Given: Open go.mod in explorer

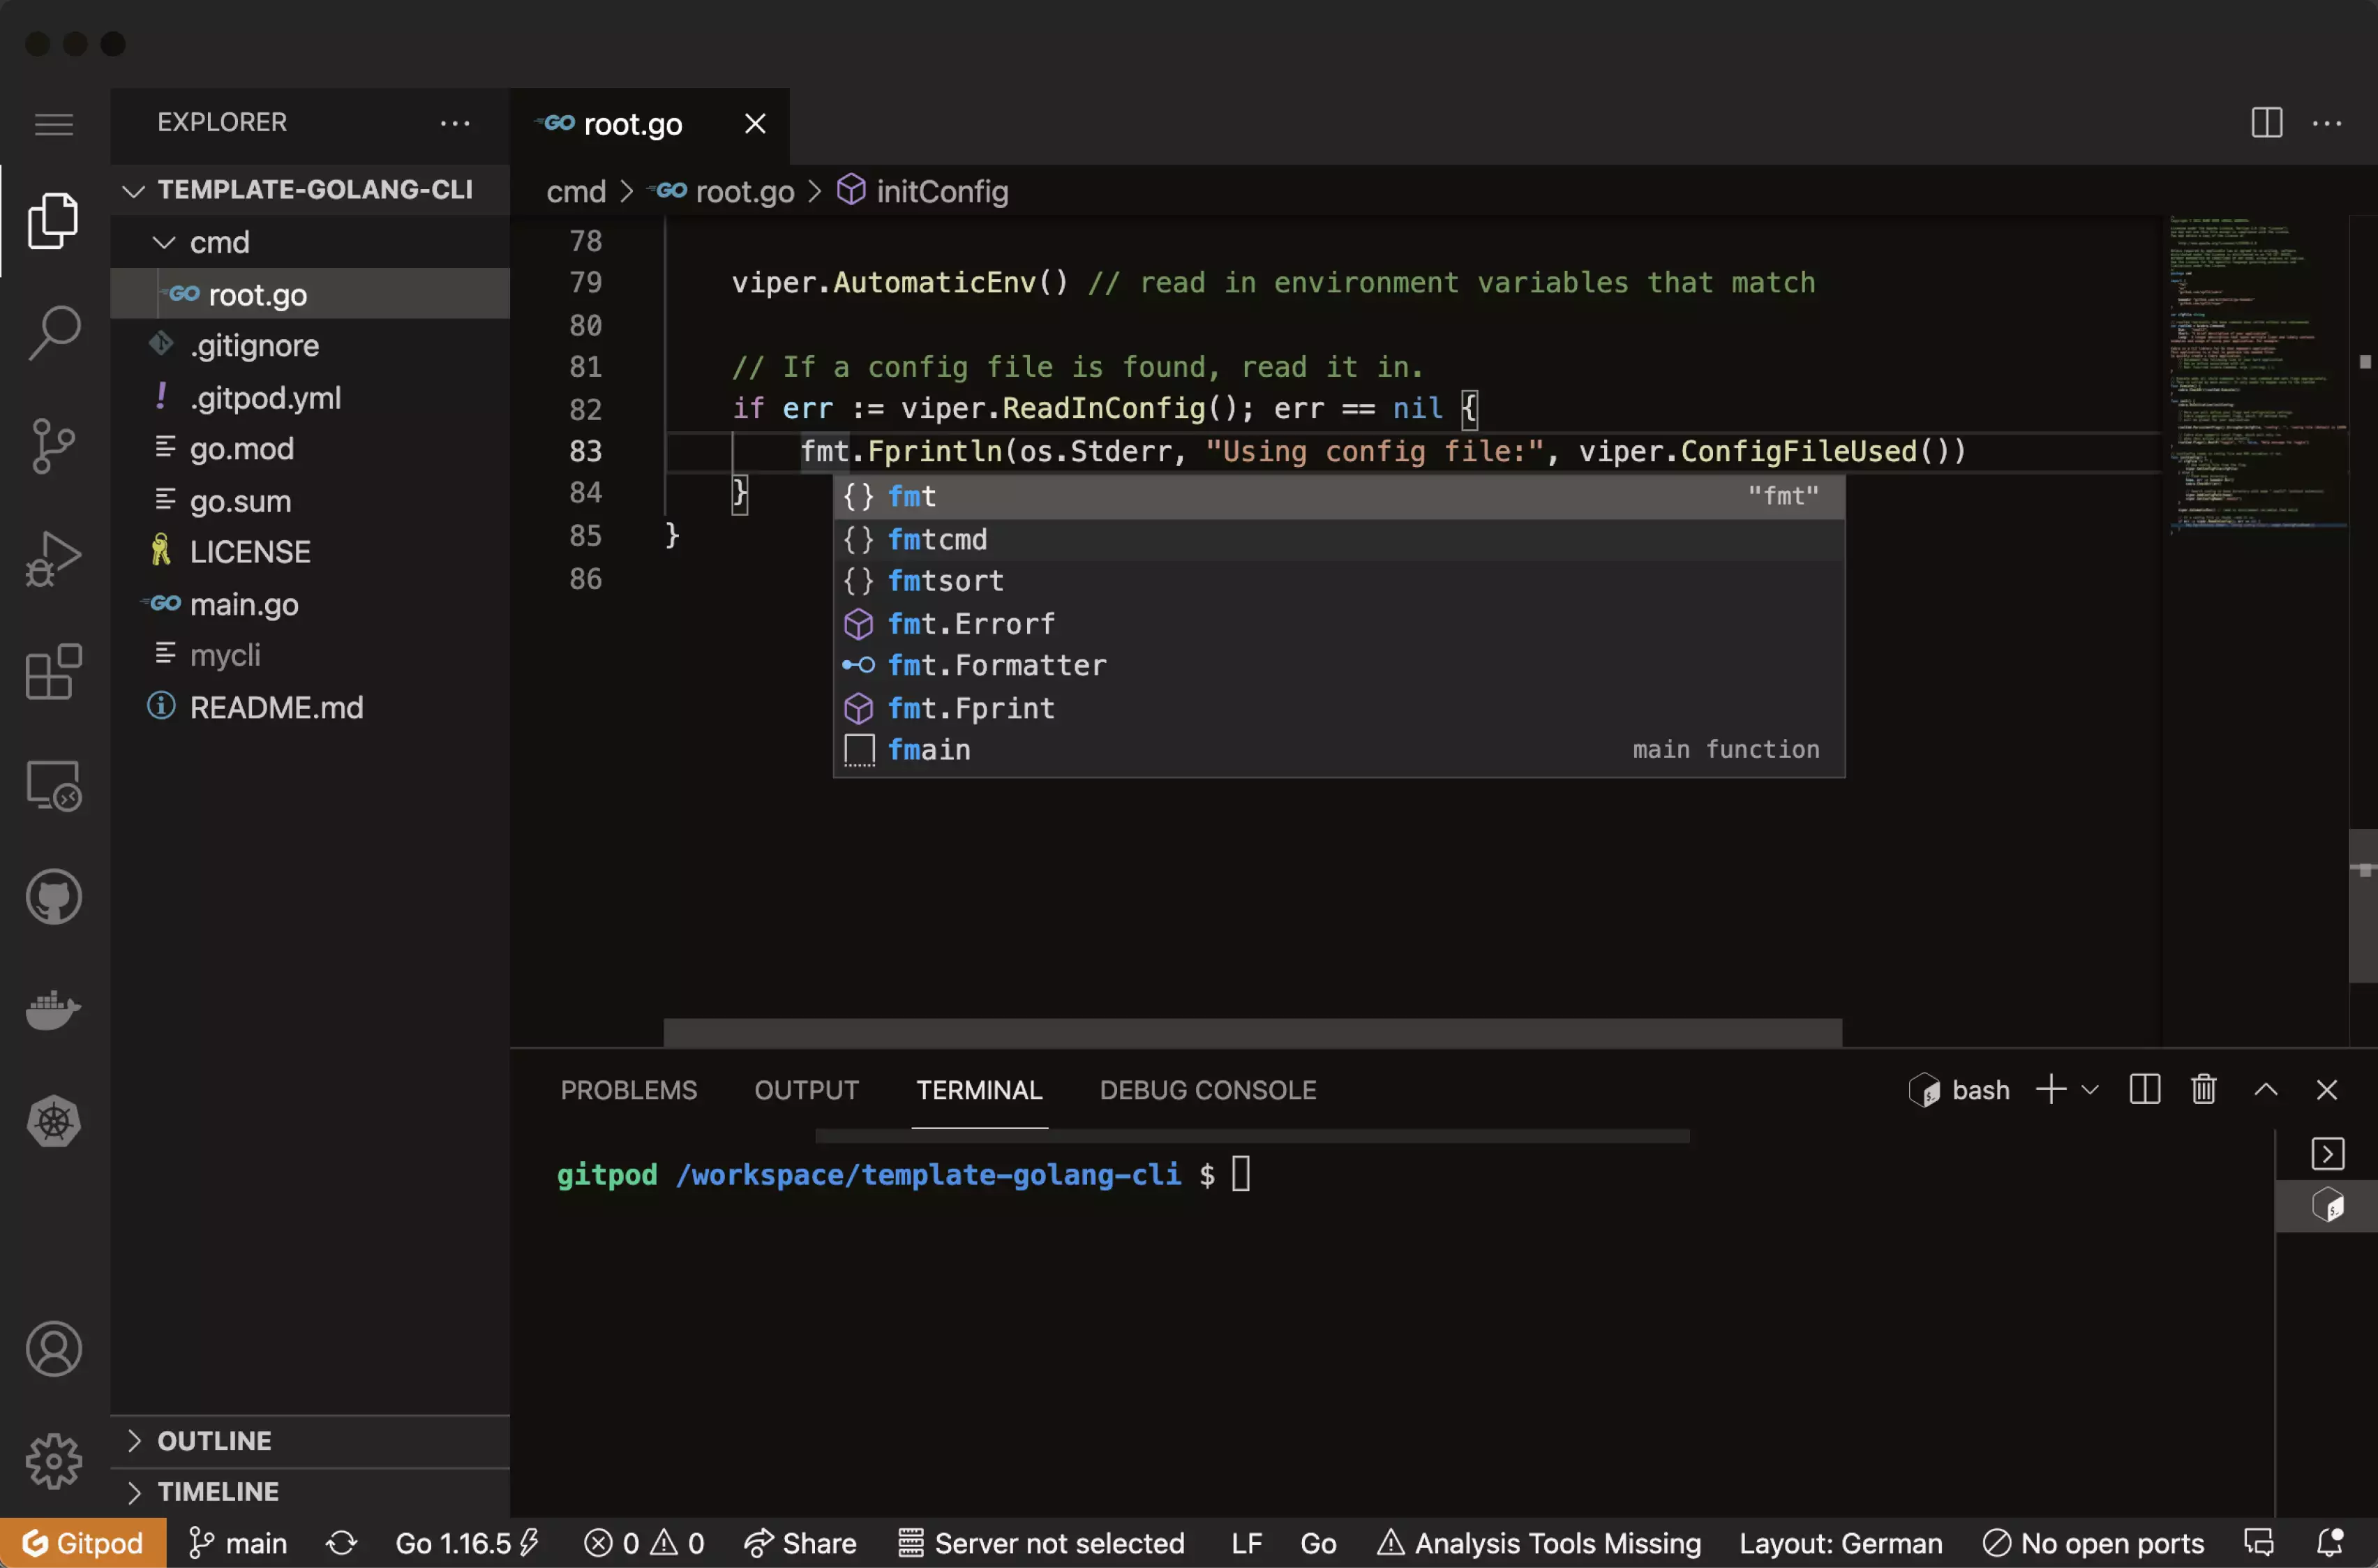Looking at the screenshot, I should point(310,449).
